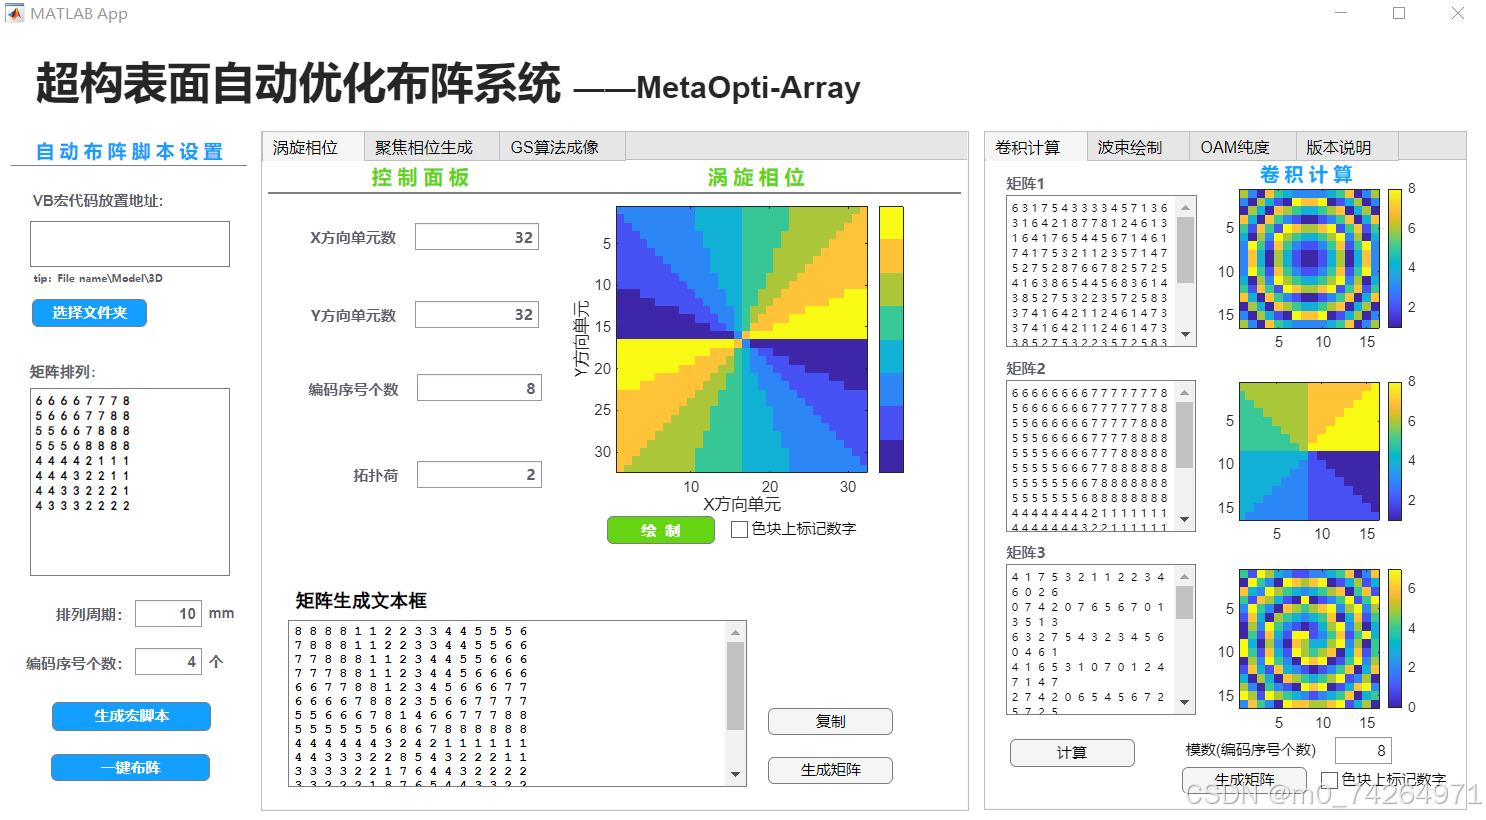Click the 排列周期 field
This screenshot has width=1486, height=820.
tap(168, 613)
